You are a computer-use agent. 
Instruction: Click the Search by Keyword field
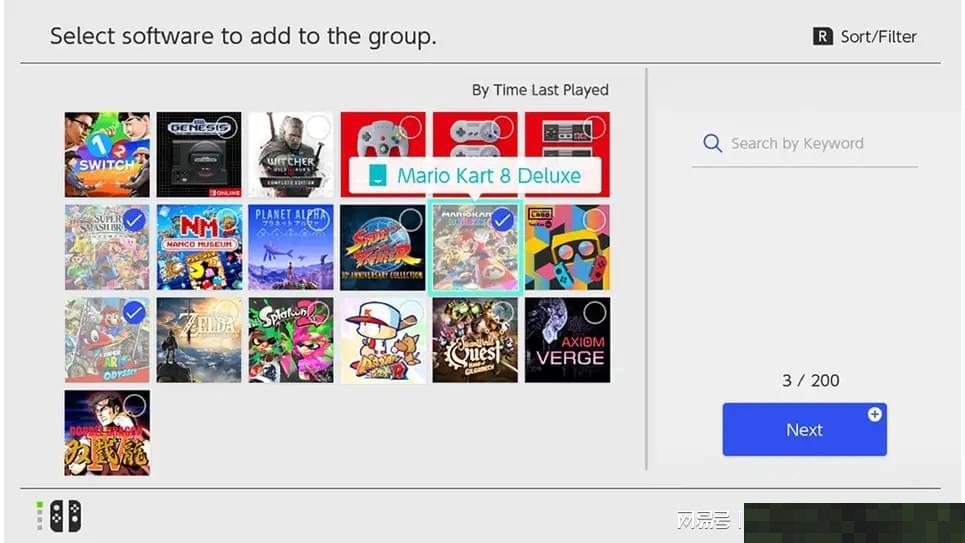(805, 144)
